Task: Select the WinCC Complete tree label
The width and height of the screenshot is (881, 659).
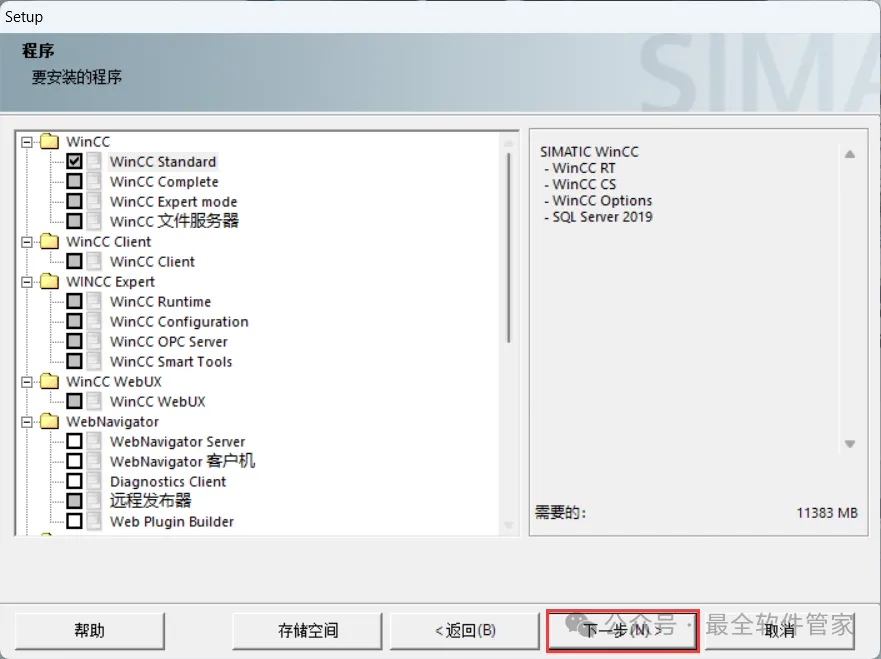Action: coord(164,182)
